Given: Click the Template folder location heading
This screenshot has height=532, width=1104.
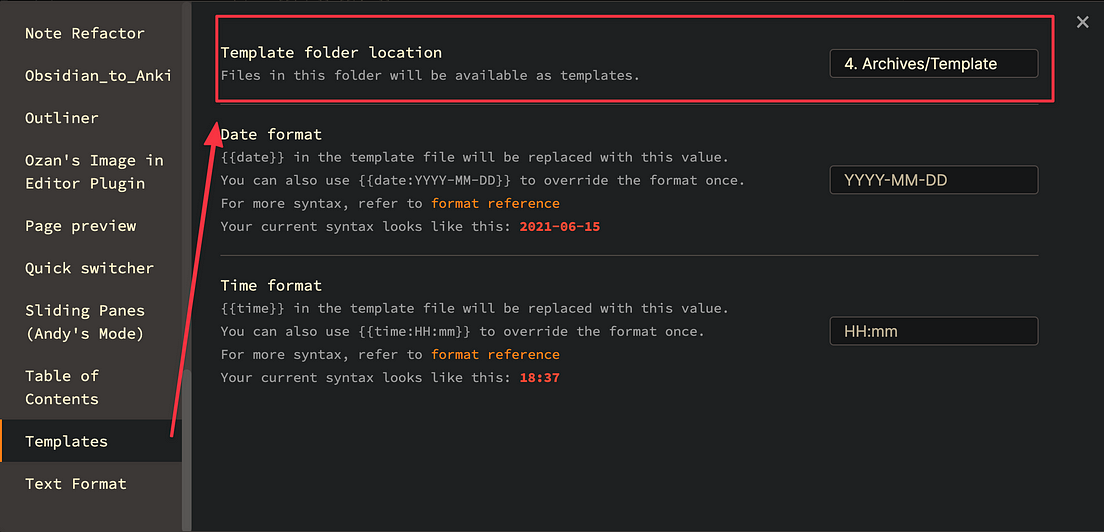Looking at the screenshot, I should pyautogui.click(x=331, y=52).
